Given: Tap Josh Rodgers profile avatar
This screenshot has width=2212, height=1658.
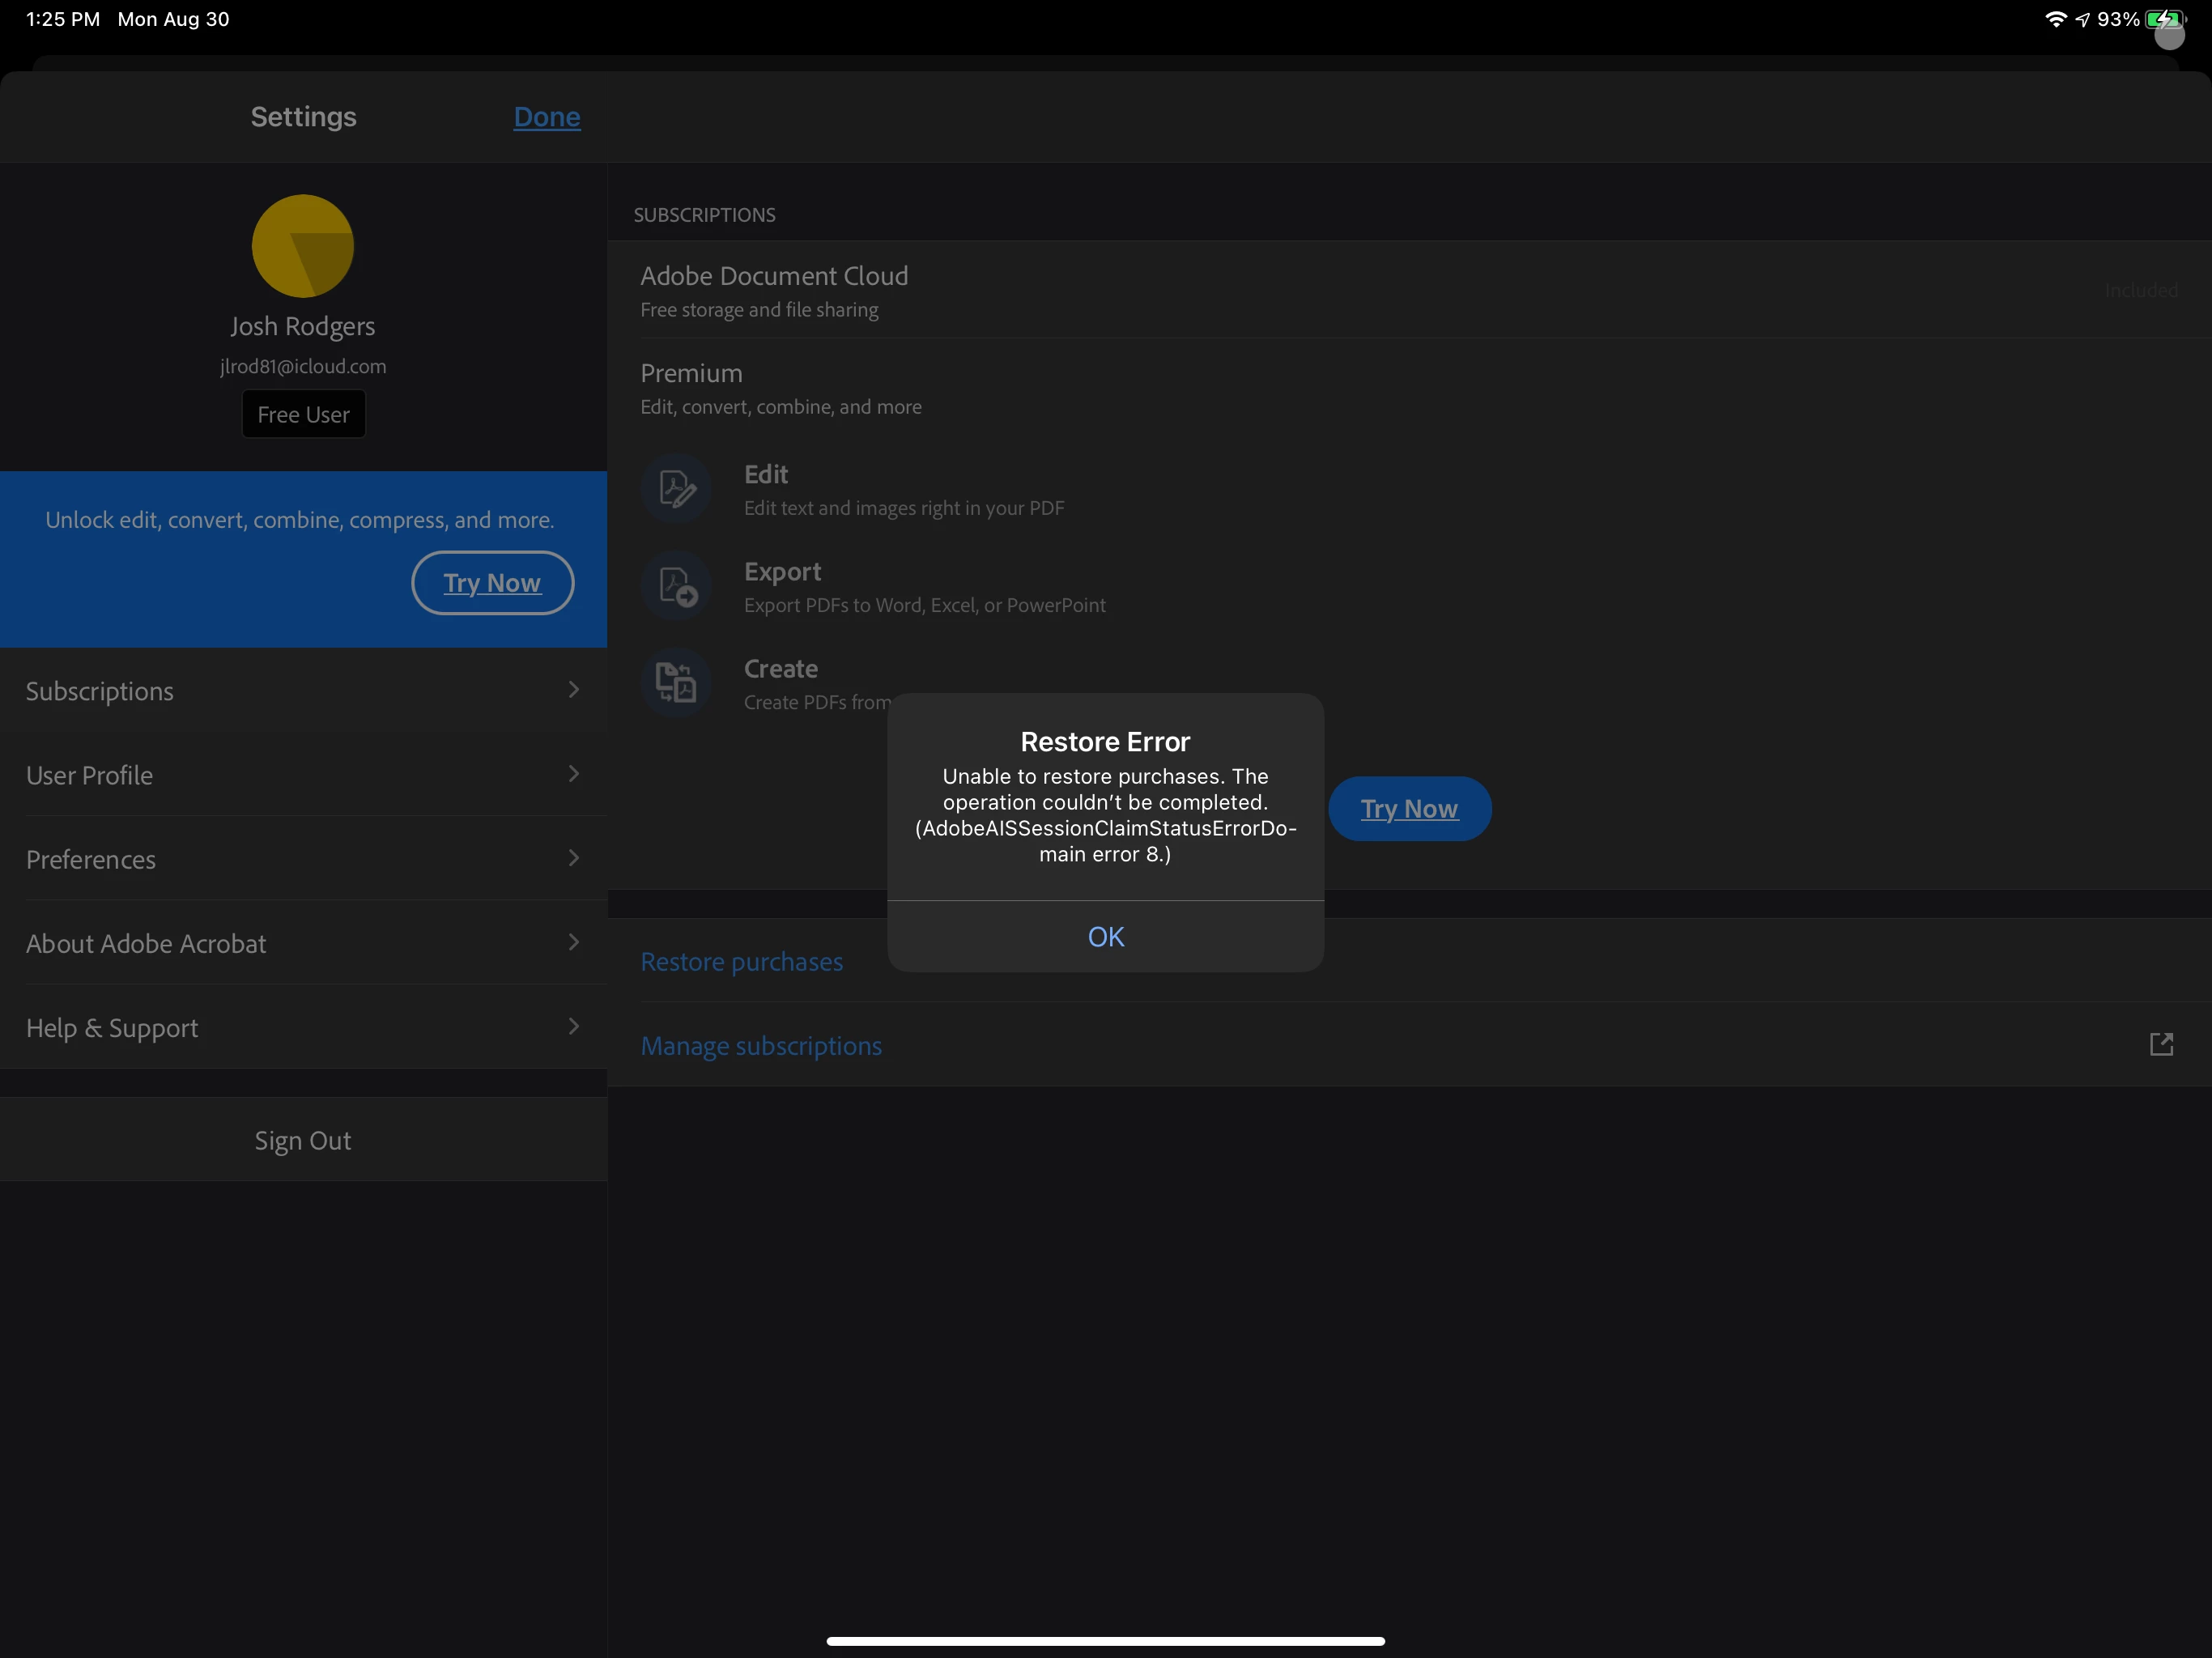Looking at the screenshot, I should 302,246.
